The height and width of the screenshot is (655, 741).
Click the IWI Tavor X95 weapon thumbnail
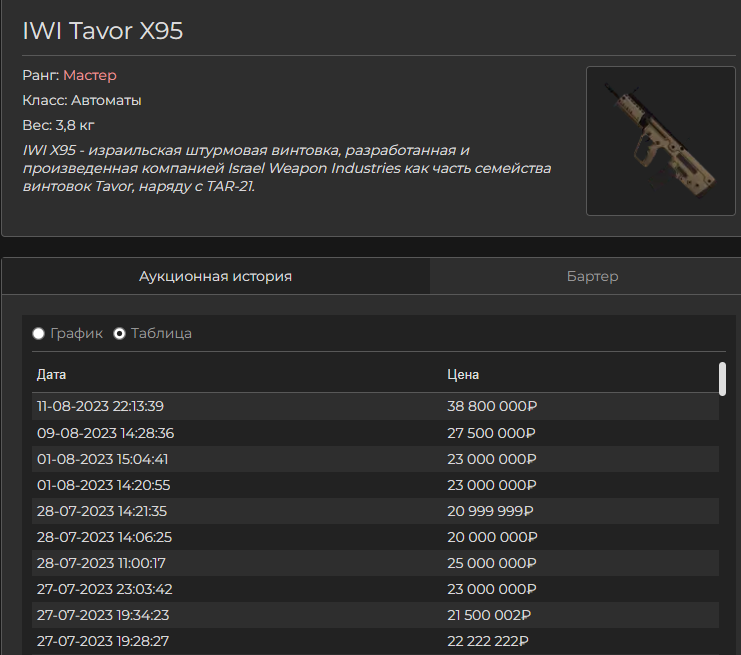pos(661,141)
